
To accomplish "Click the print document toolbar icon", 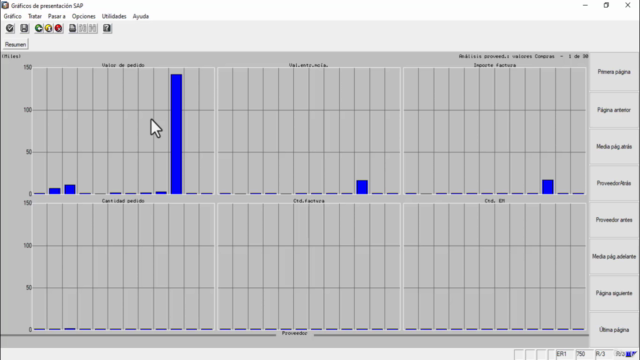I will coord(72,28).
